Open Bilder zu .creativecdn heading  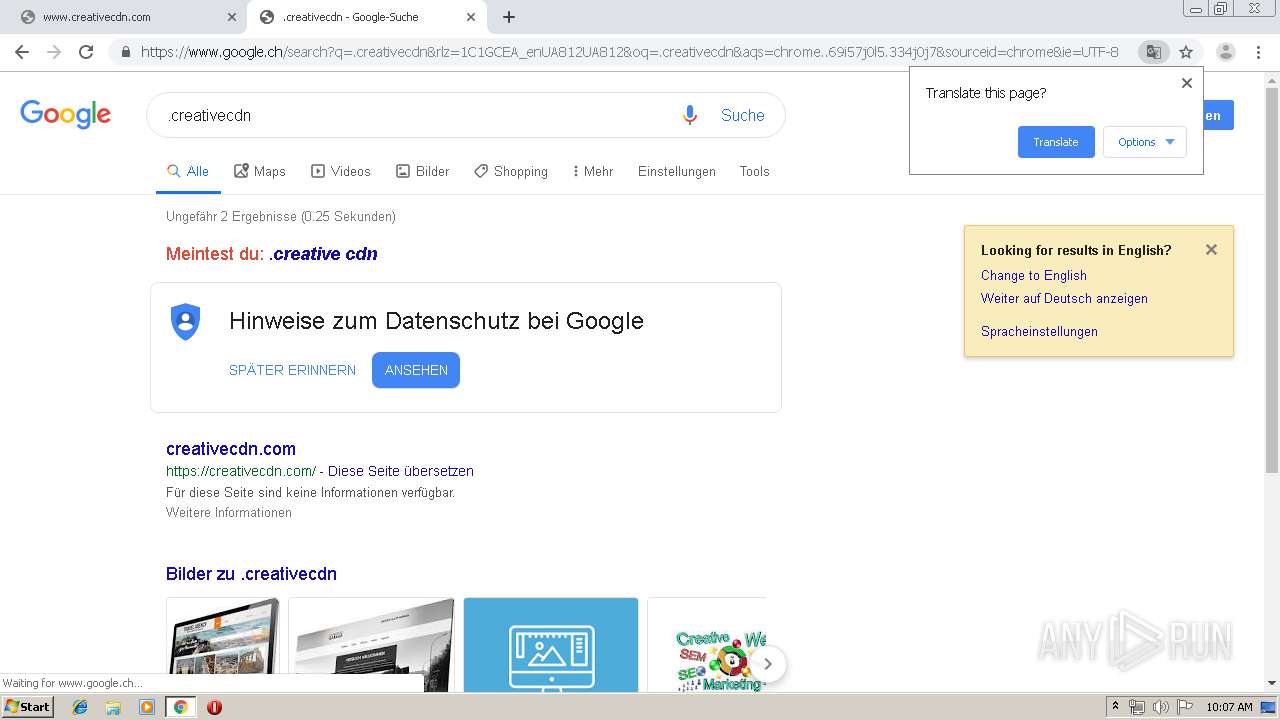[251, 574]
